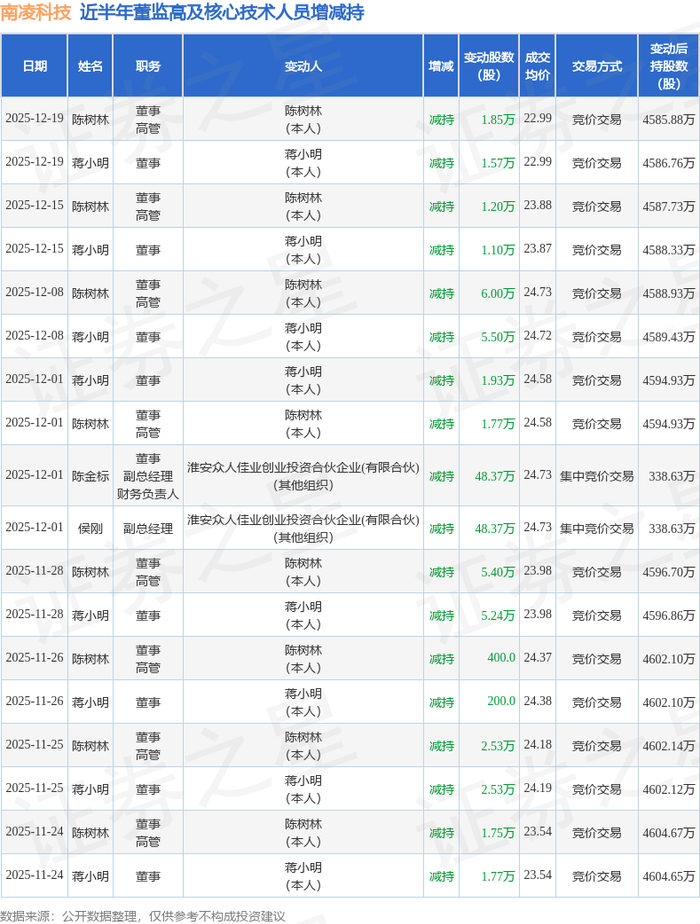Click the 200.0 share change value
This screenshot has width=700, height=924.
[501, 701]
